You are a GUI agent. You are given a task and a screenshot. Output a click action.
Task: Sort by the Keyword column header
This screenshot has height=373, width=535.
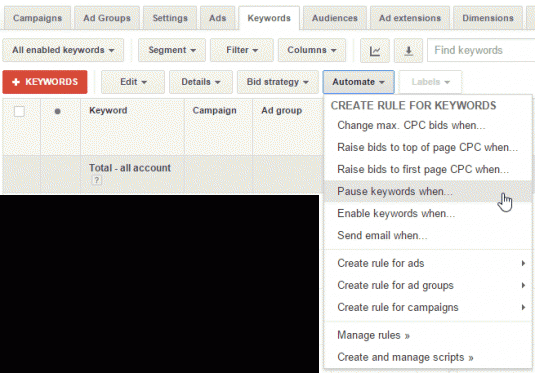click(x=108, y=111)
